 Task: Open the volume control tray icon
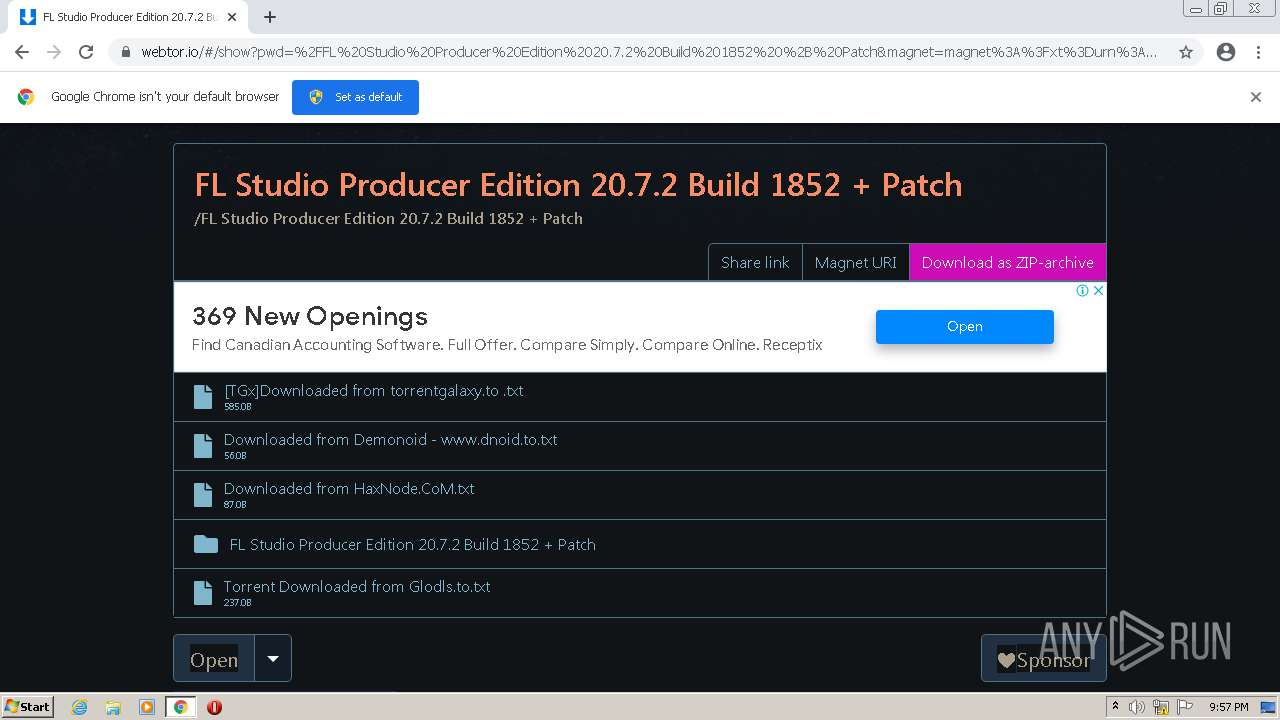point(1137,707)
